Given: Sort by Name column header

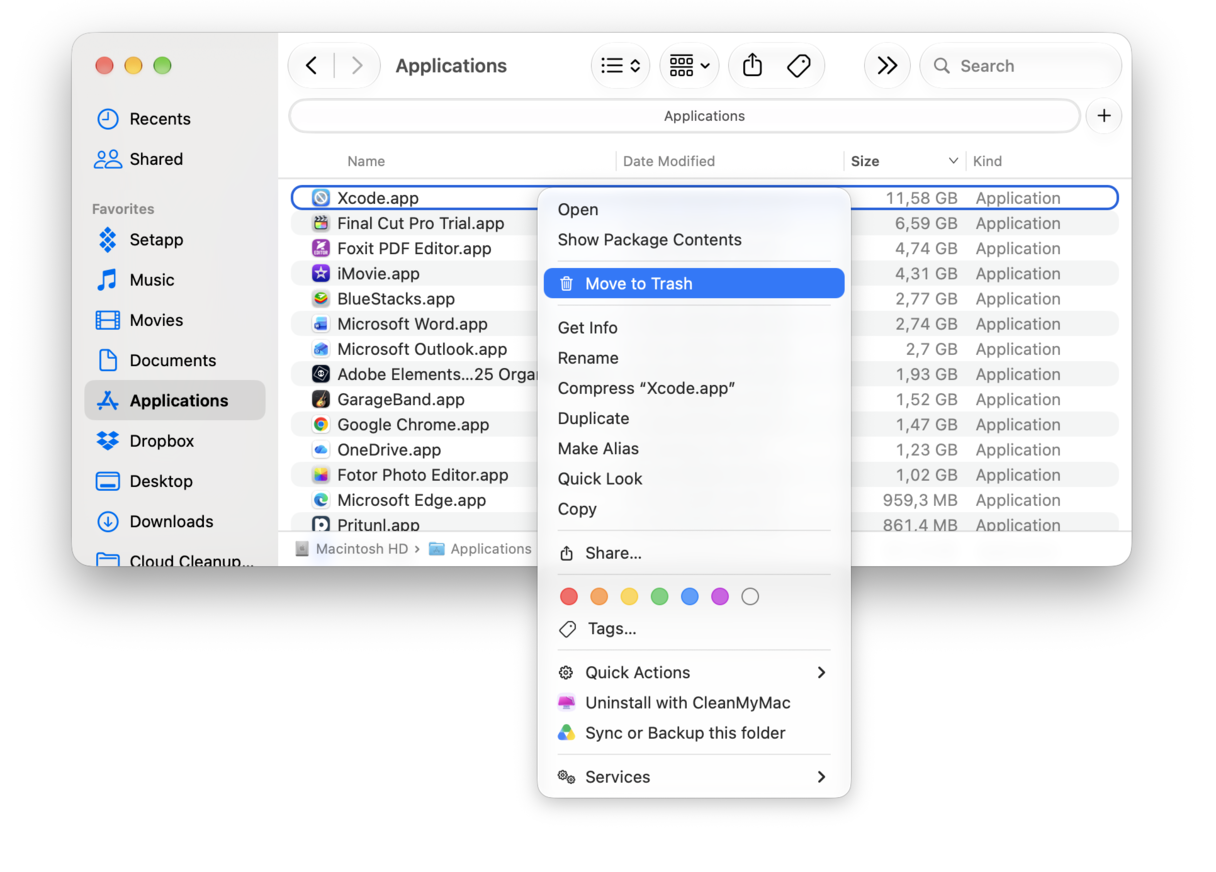Looking at the screenshot, I should pyautogui.click(x=366, y=161).
